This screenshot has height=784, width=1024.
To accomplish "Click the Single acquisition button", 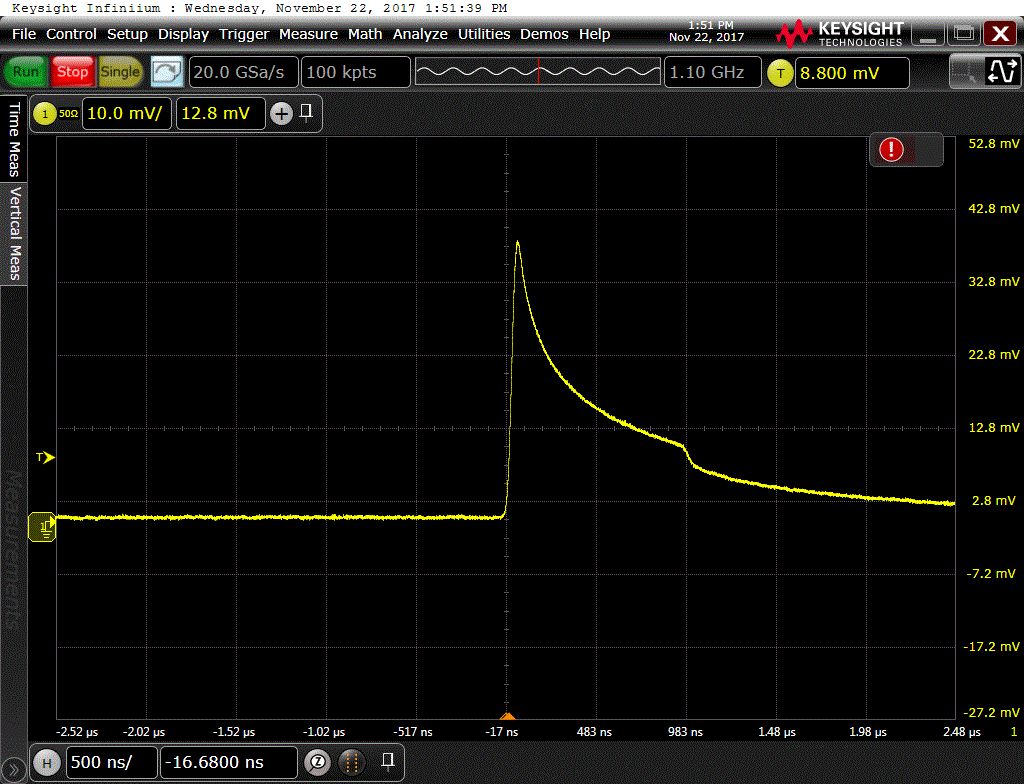I will click(120, 72).
